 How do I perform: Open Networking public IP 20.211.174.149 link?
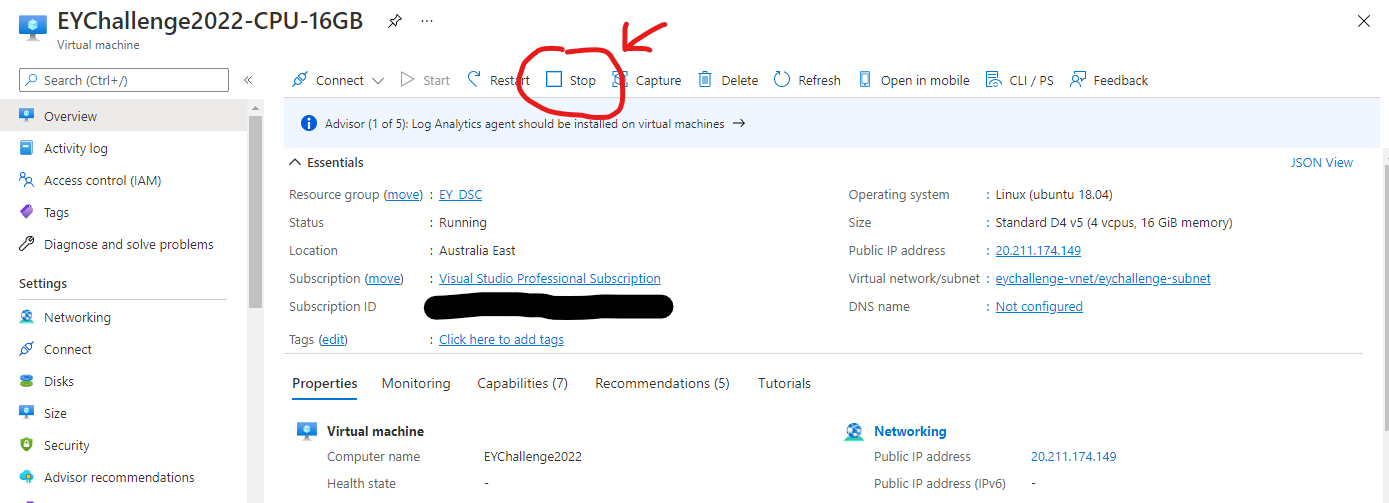pyautogui.click(x=1073, y=457)
